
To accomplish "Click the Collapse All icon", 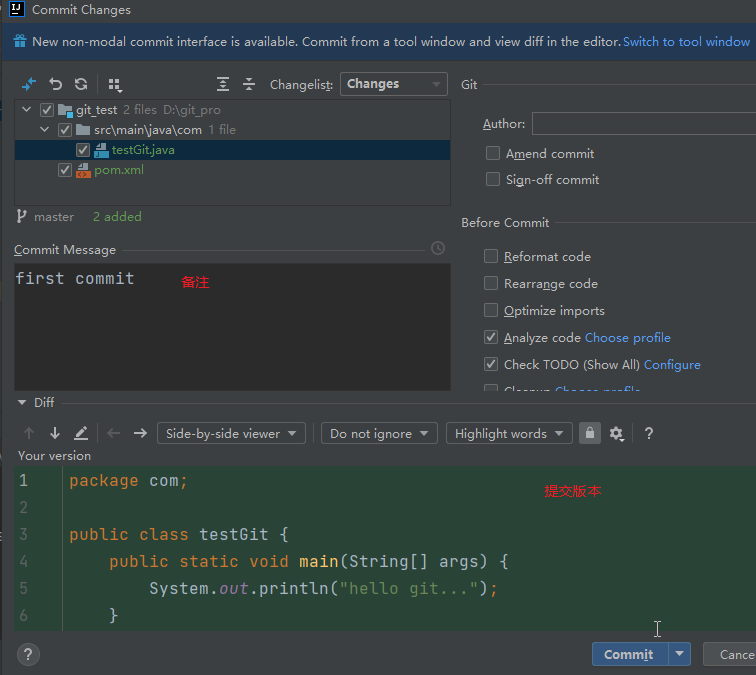I will coord(249,84).
